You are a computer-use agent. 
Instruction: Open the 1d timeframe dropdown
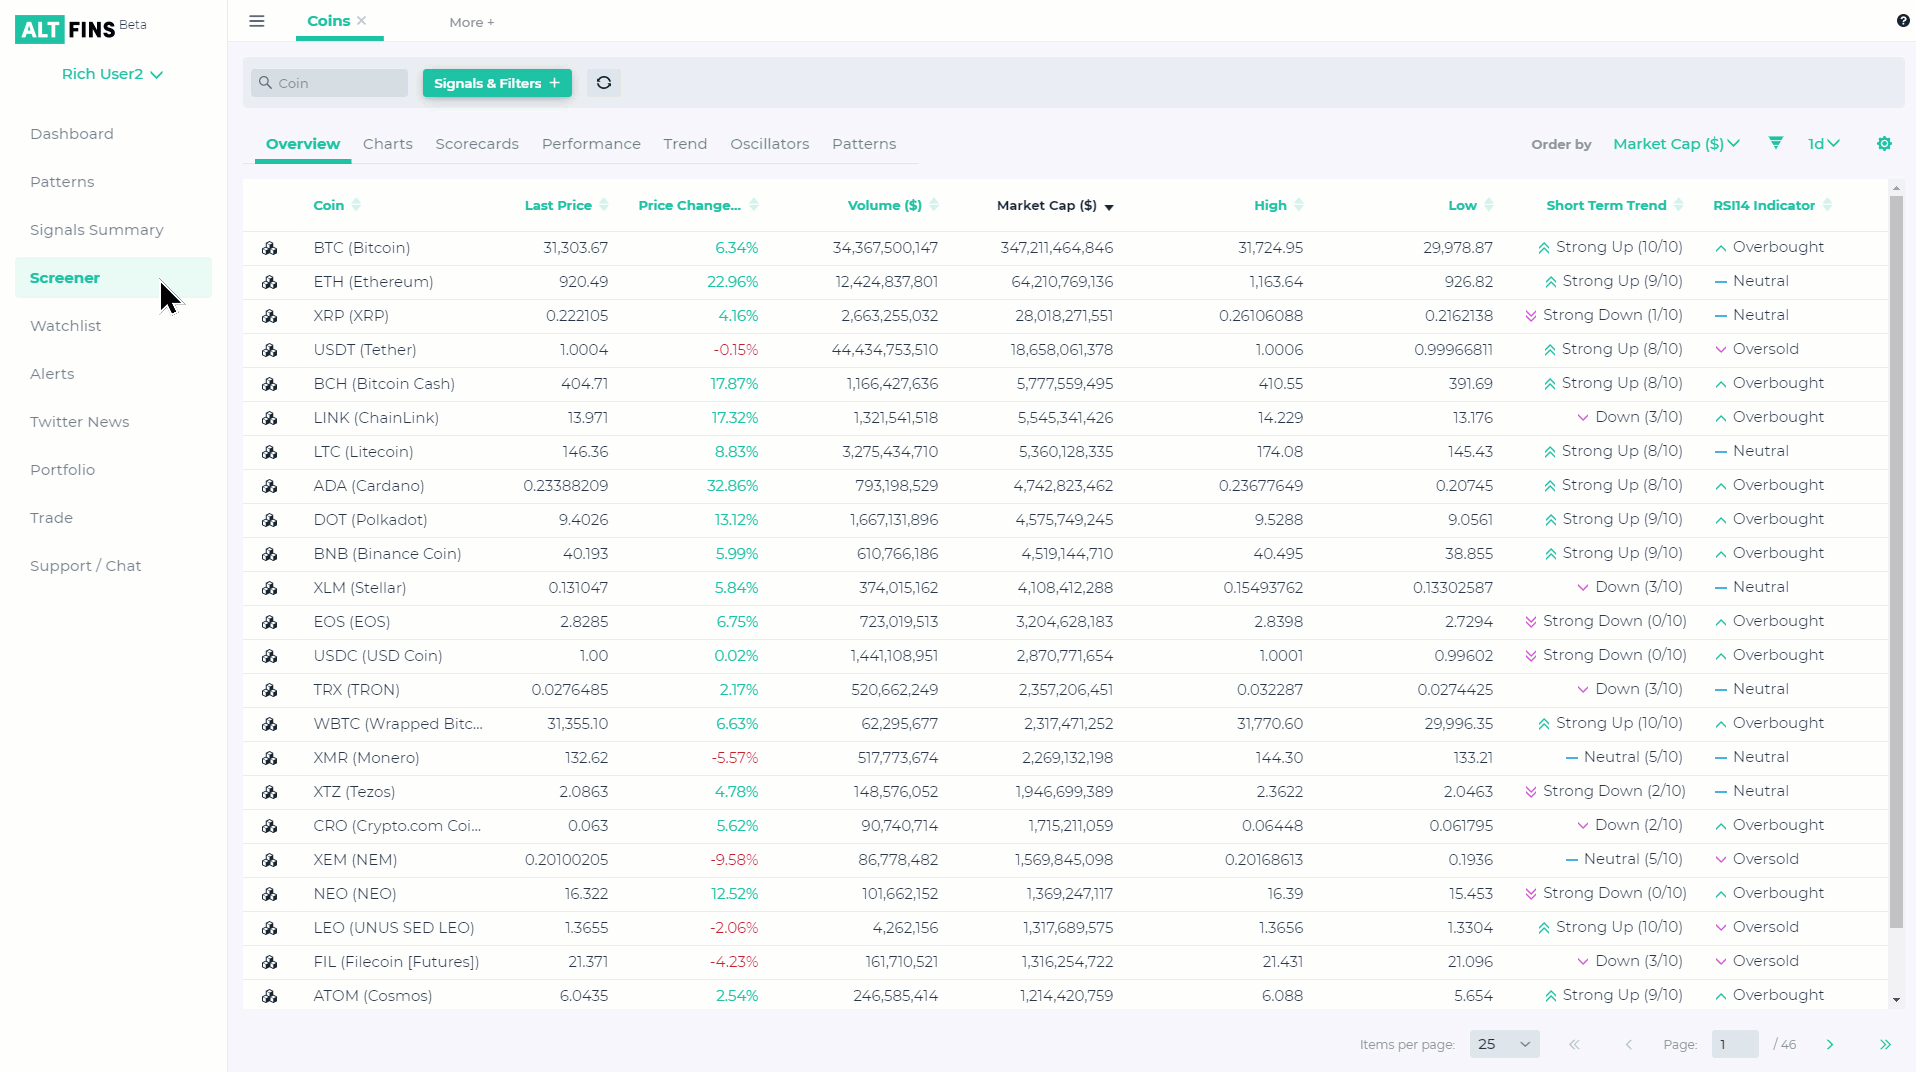click(x=1824, y=144)
